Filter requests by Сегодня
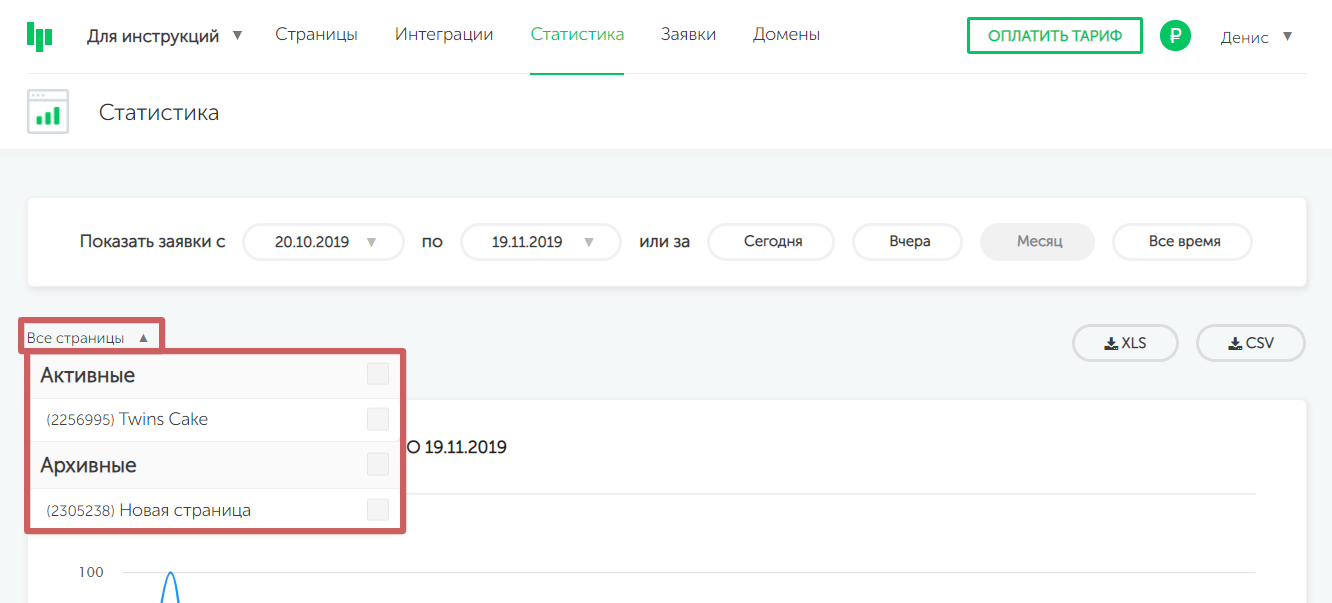Image resolution: width=1332 pixels, height=603 pixels. coord(772,242)
